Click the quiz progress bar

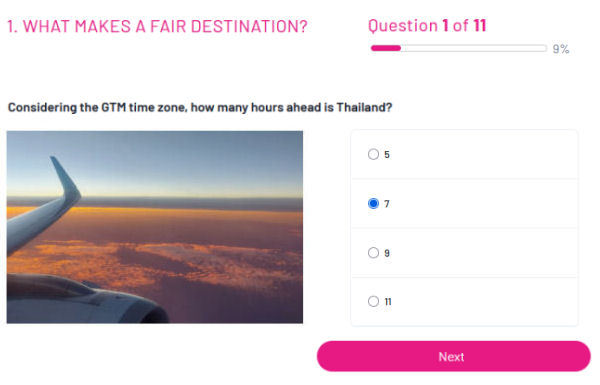458,48
